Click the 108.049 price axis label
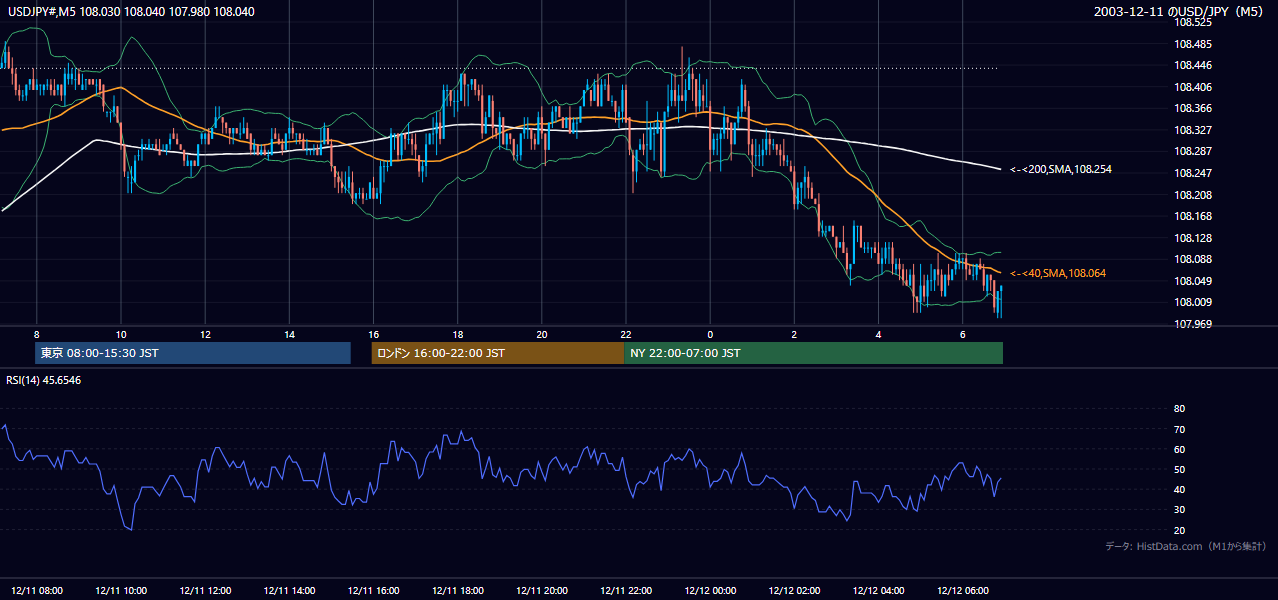Screen dimensions: 1278x600 (x=1191, y=281)
